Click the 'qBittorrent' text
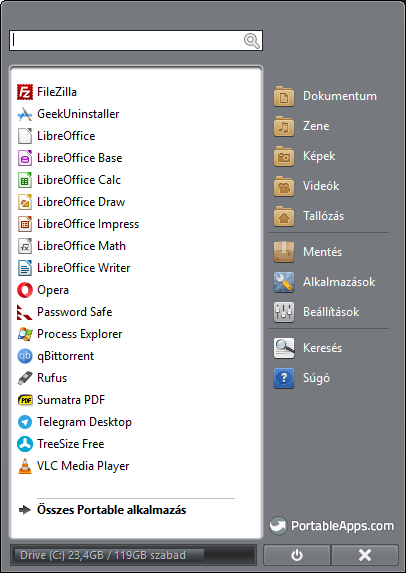This screenshot has width=406, height=573. (x=65, y=356)
